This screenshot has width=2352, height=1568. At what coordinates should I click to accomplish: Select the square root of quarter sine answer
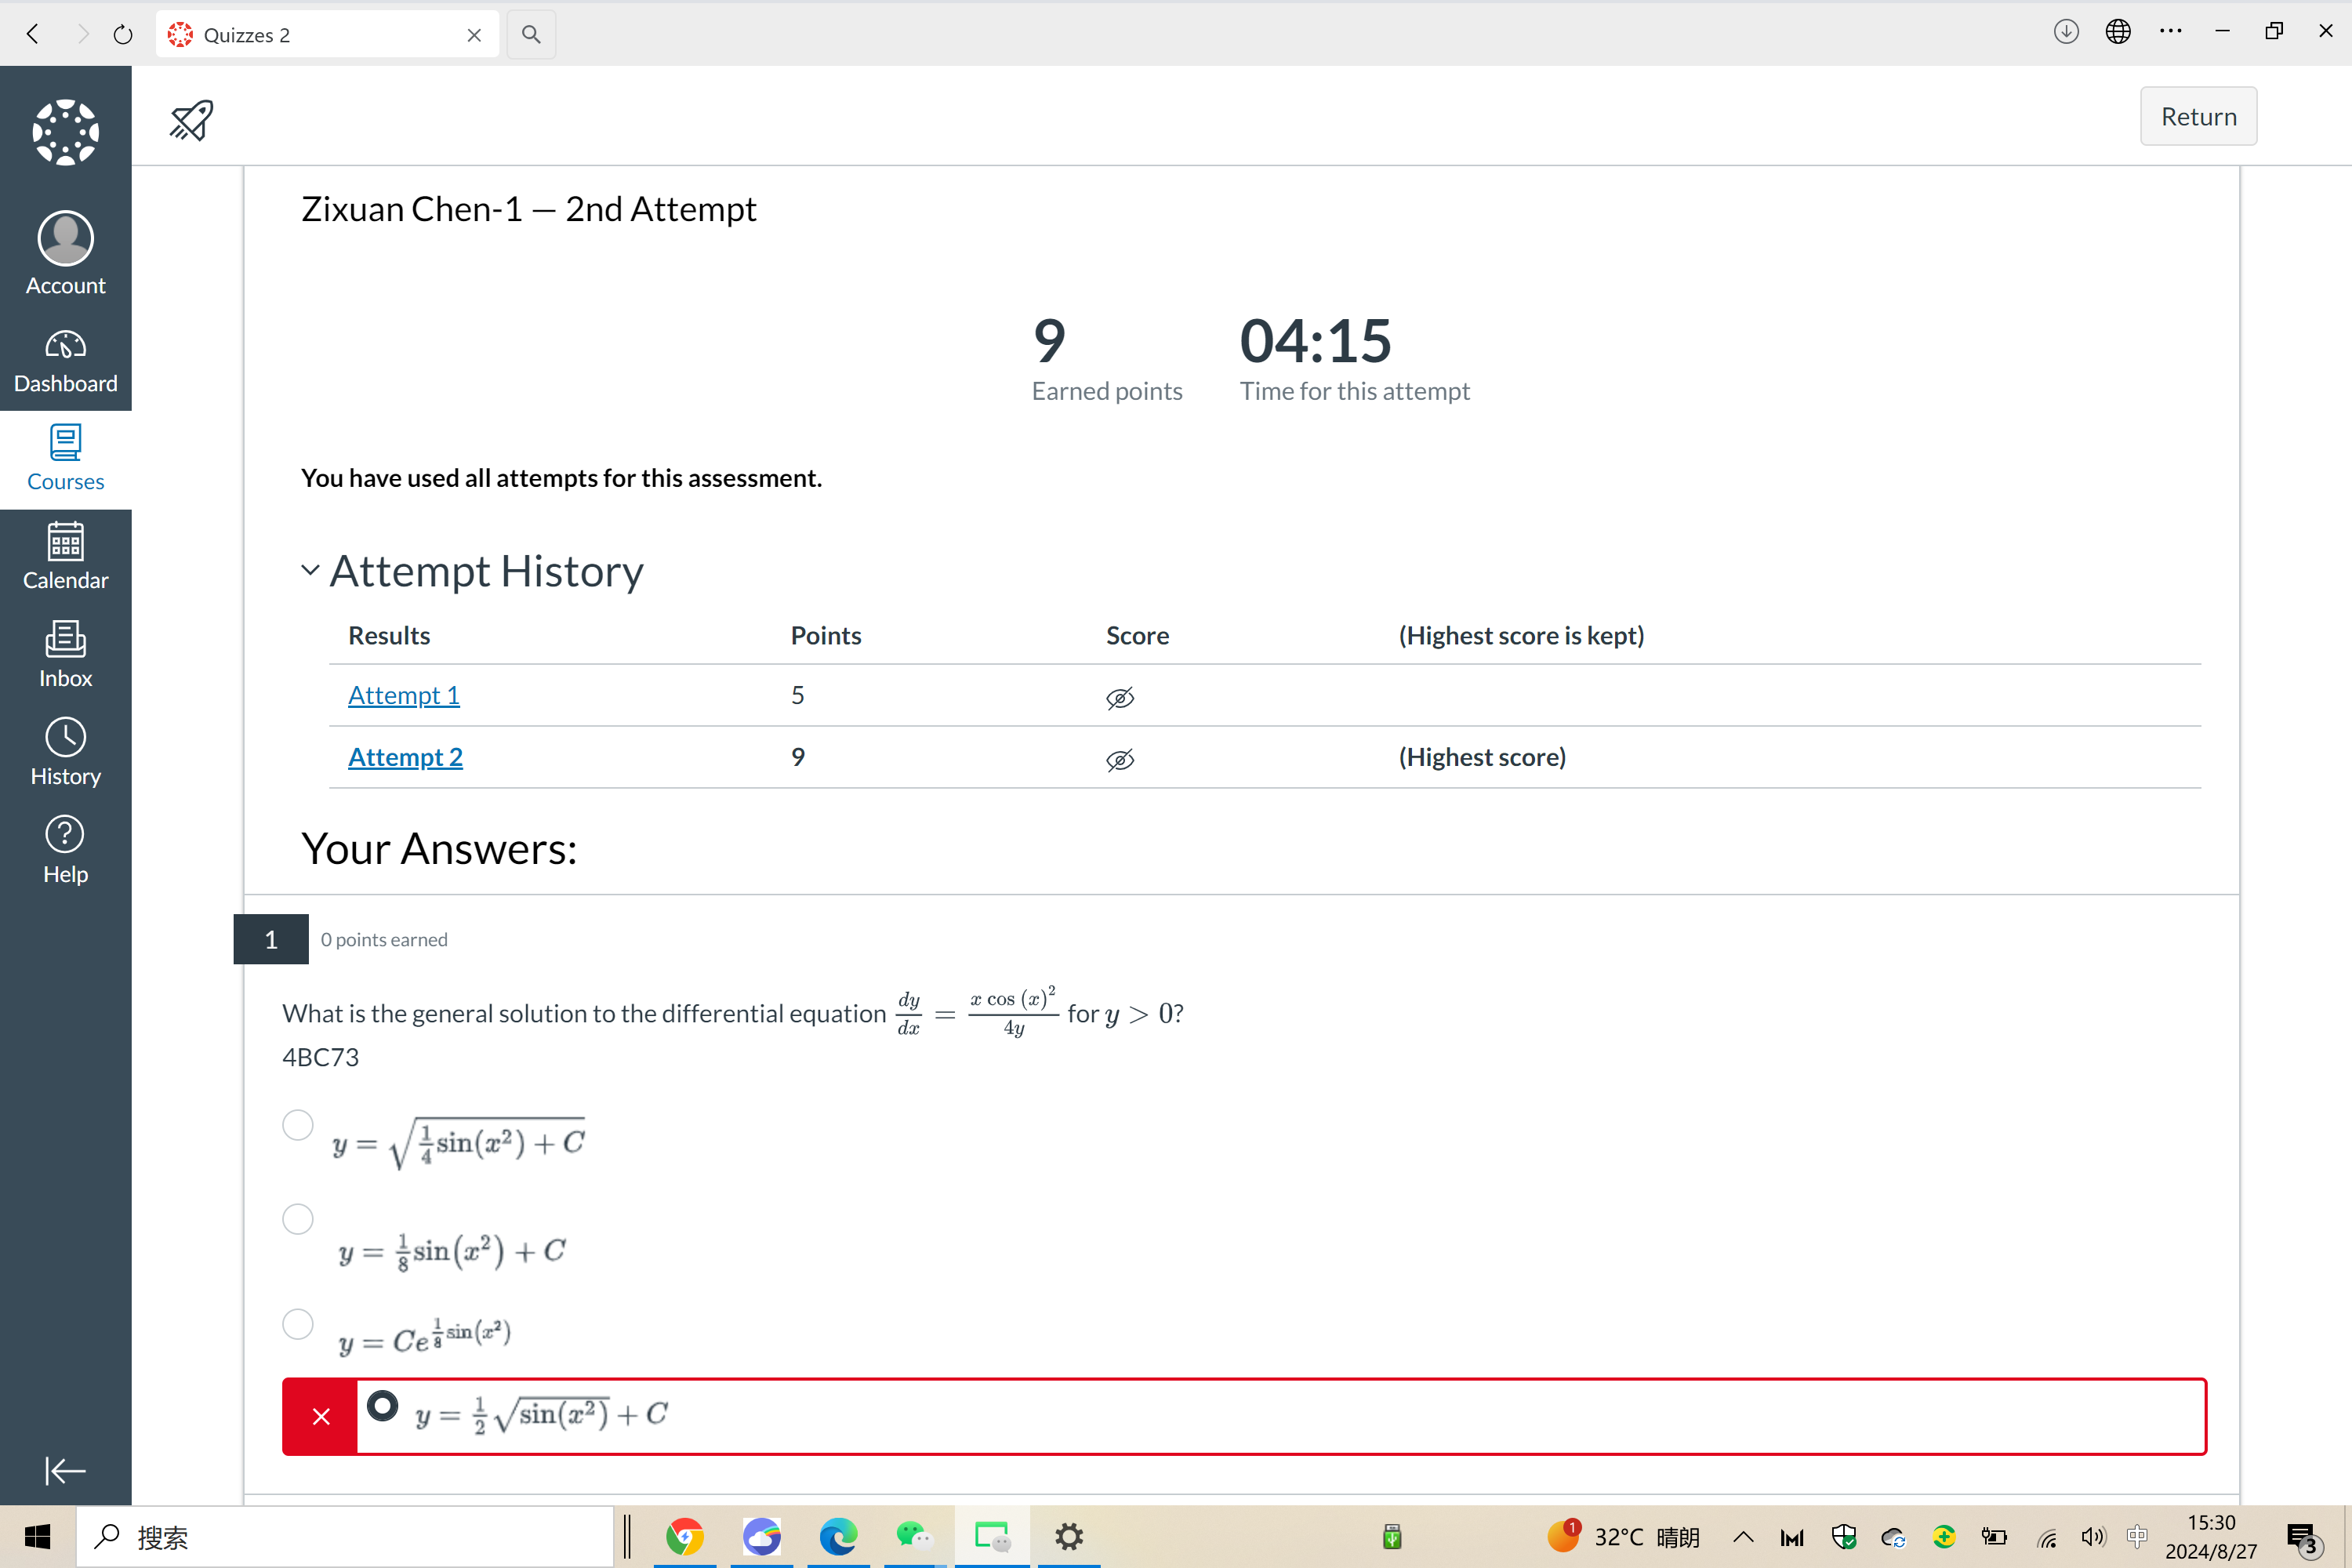coord(297,1125)
